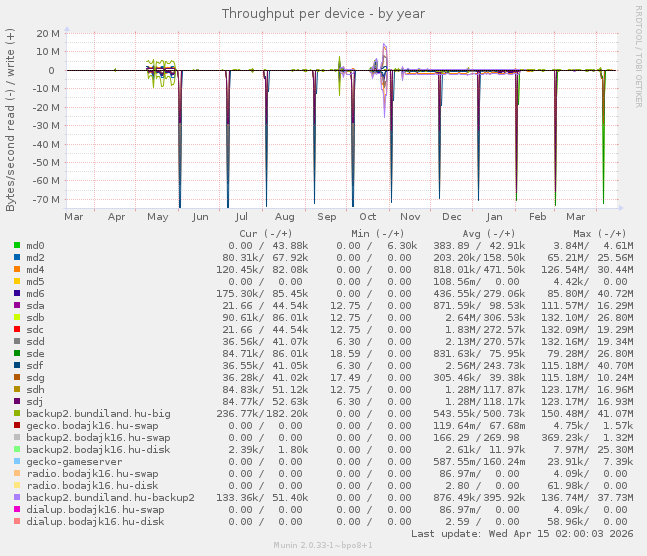Click the sdj dark purple legend swatch
Image resolution: width=647 pixels, height=556 pixels.
tap(17, 401)
